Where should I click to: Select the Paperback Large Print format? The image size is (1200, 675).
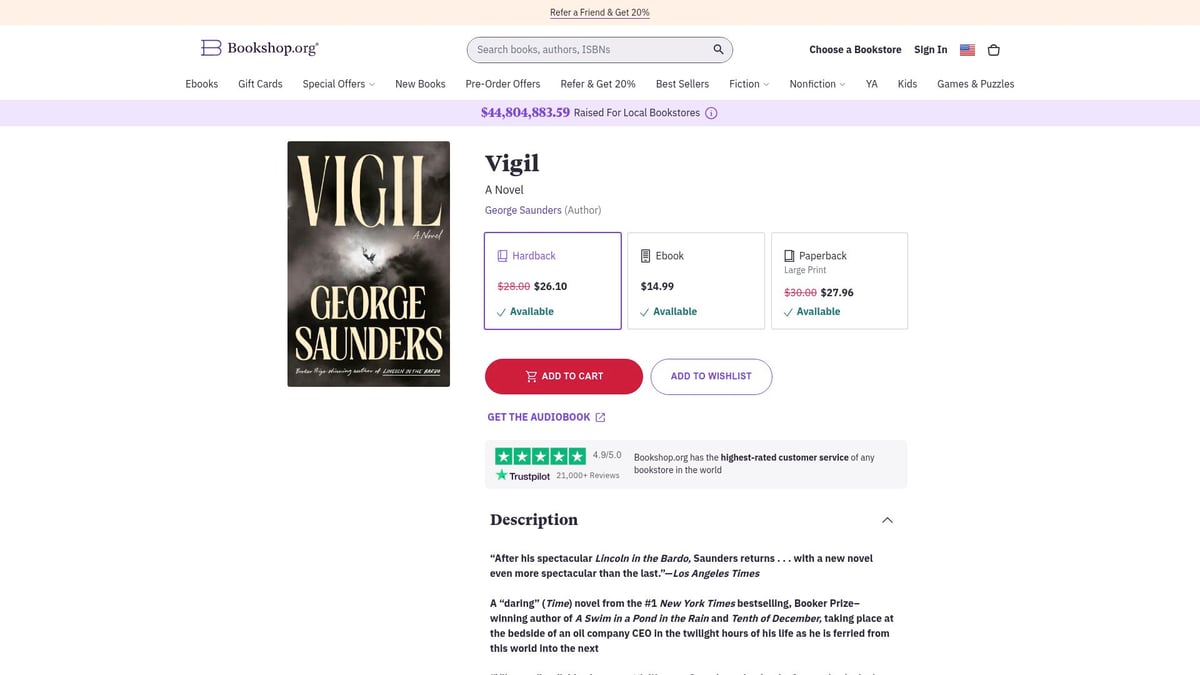point(840,280)
